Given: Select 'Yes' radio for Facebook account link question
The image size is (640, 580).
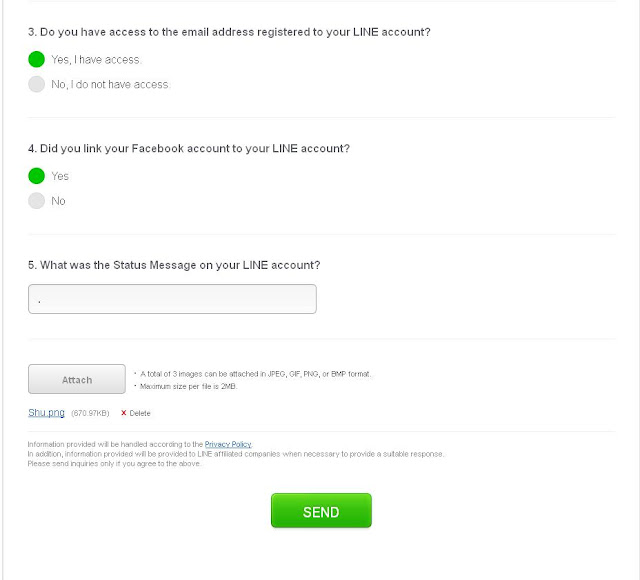Looking at the screenshot, I should [36, 176].
